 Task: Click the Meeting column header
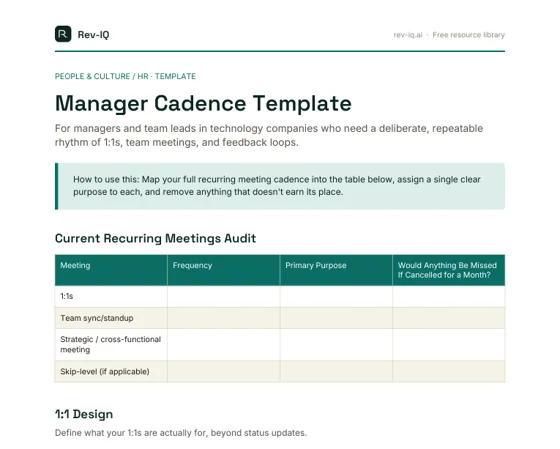pyautogui.click(x=111, y=270)
